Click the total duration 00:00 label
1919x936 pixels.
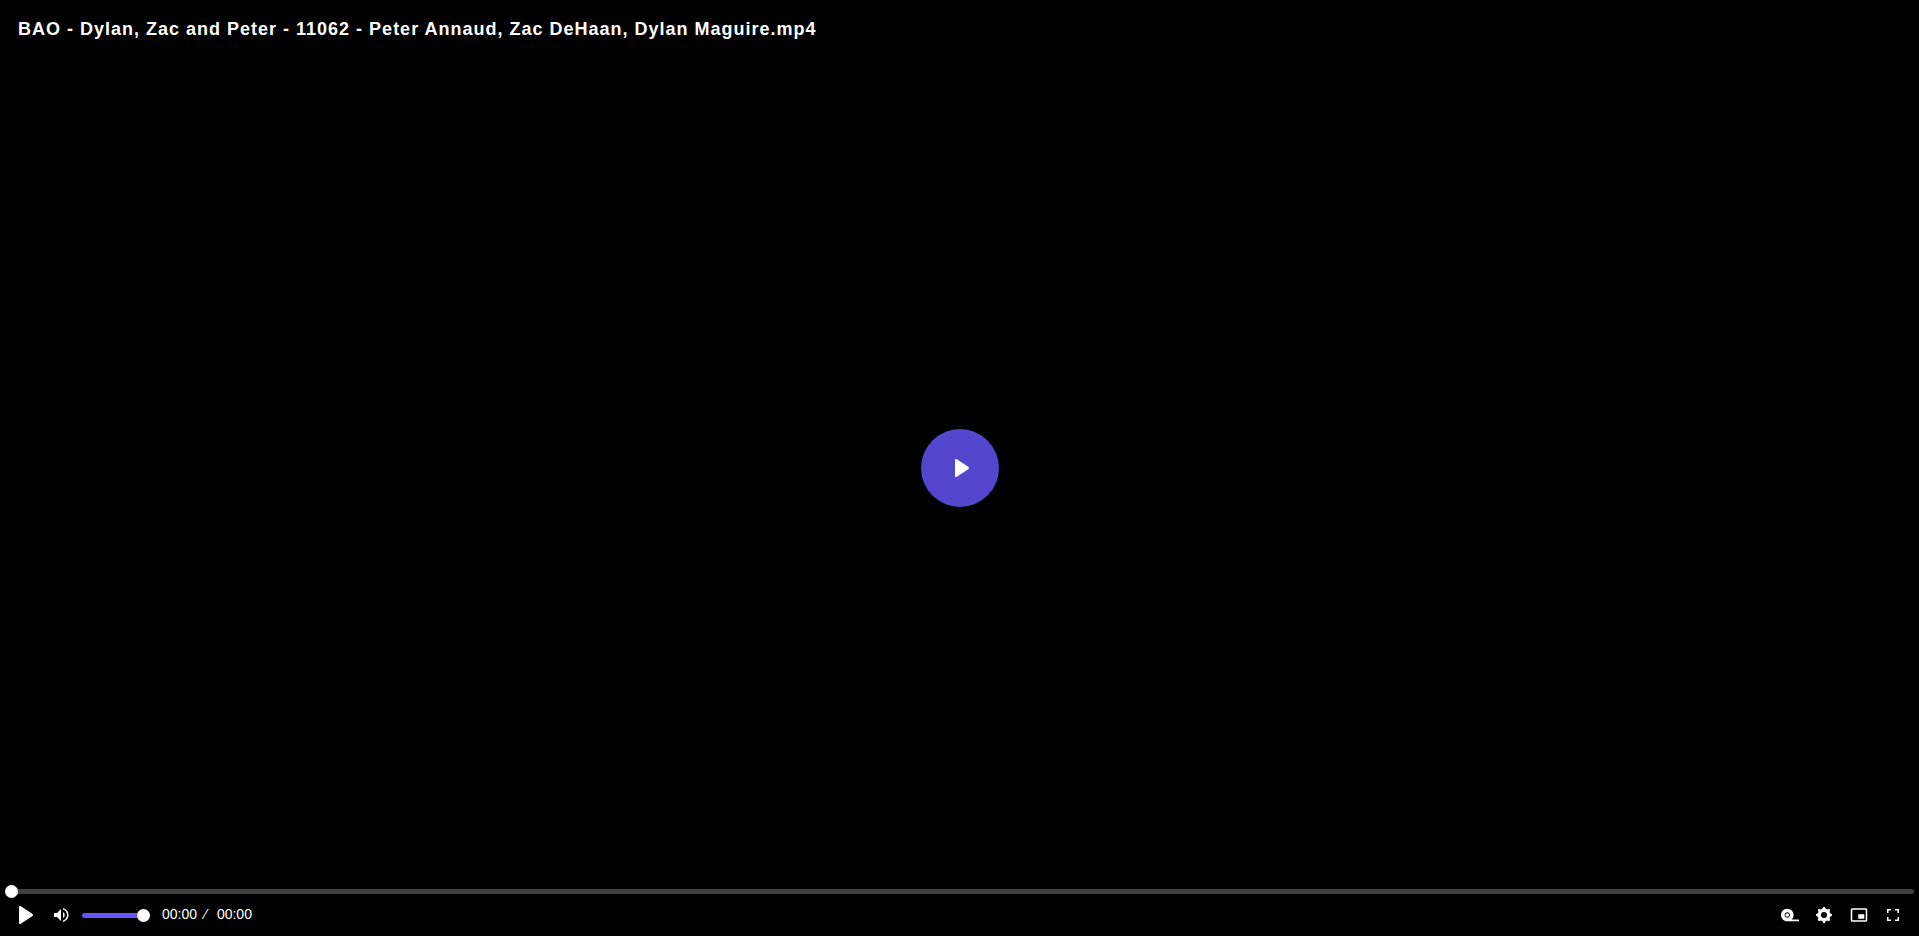pyautogui.click(x=234, y=914)
